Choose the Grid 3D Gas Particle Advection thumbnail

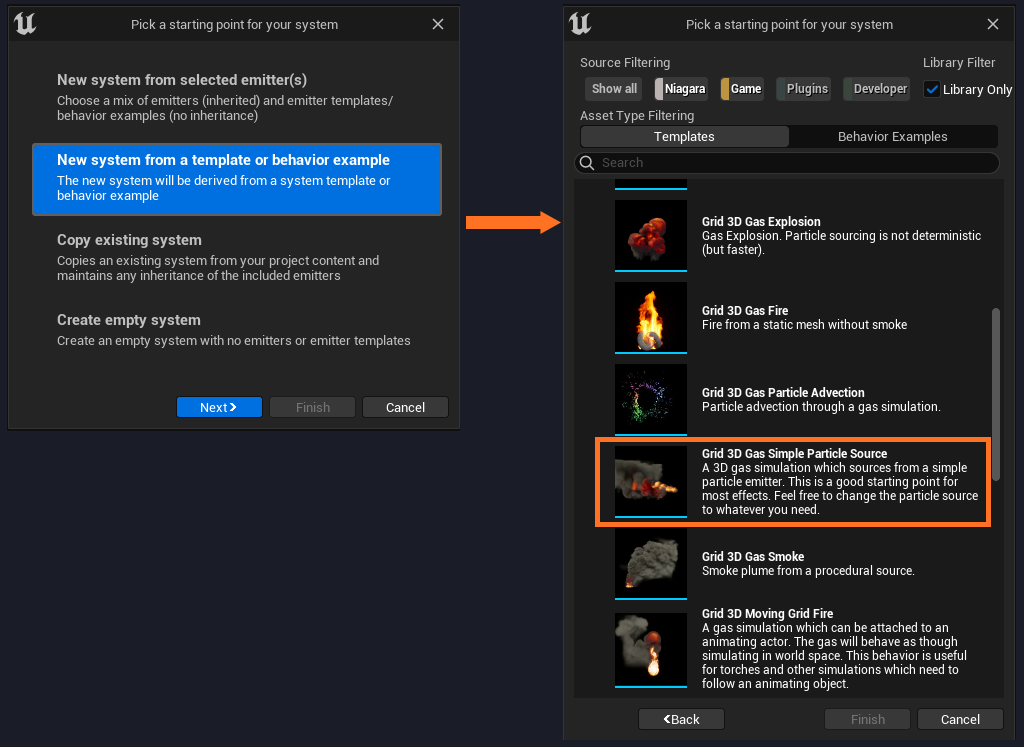pos(650,399)
